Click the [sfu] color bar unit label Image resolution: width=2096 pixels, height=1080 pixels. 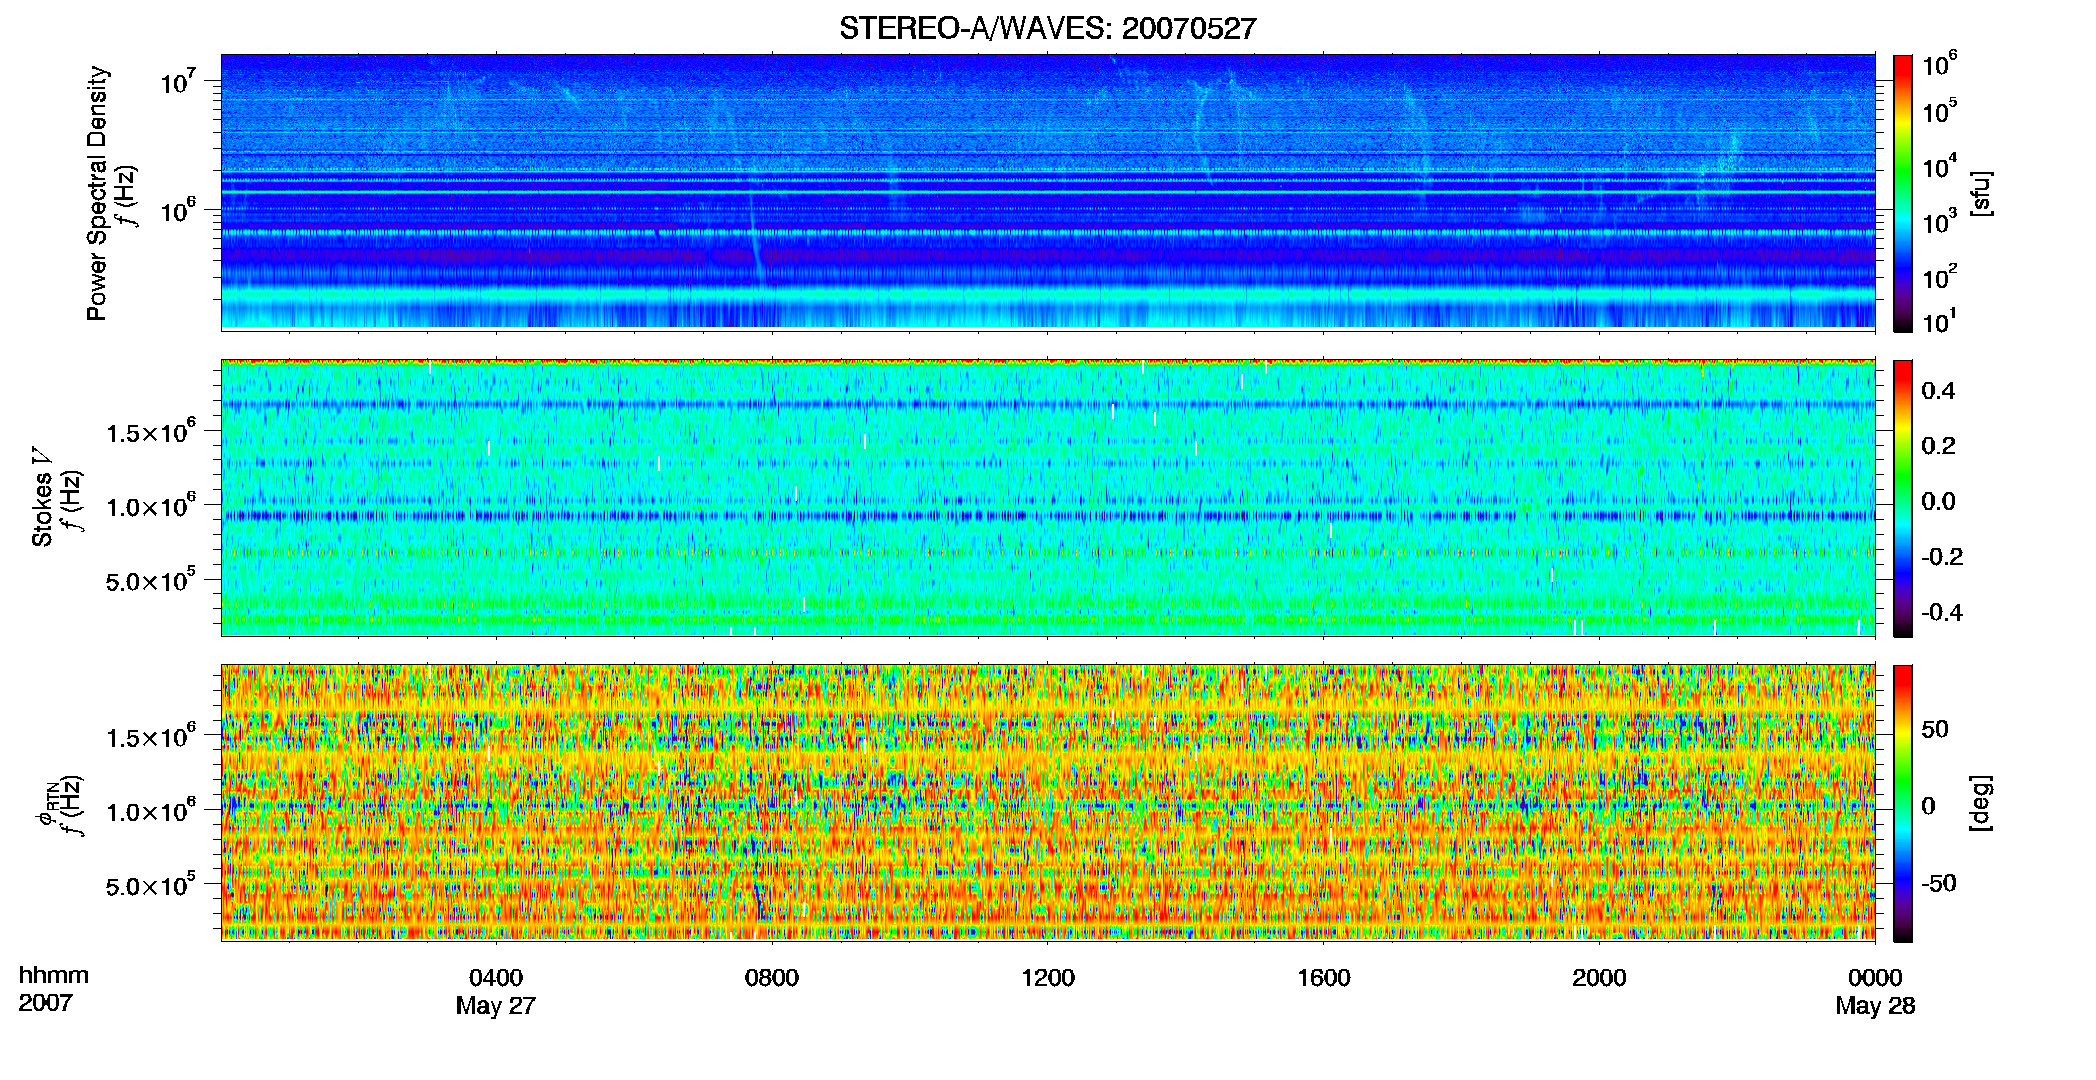click(1981, 193)
